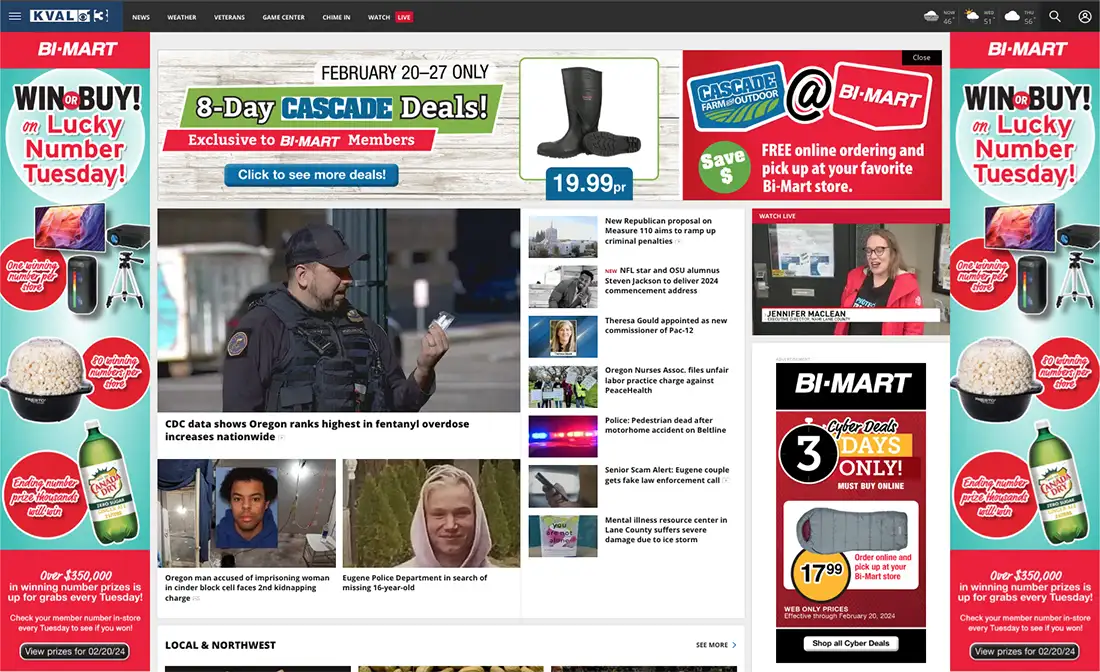
Task: Click the phone scam alert thumbnail
Action: [x=563, y=486]
